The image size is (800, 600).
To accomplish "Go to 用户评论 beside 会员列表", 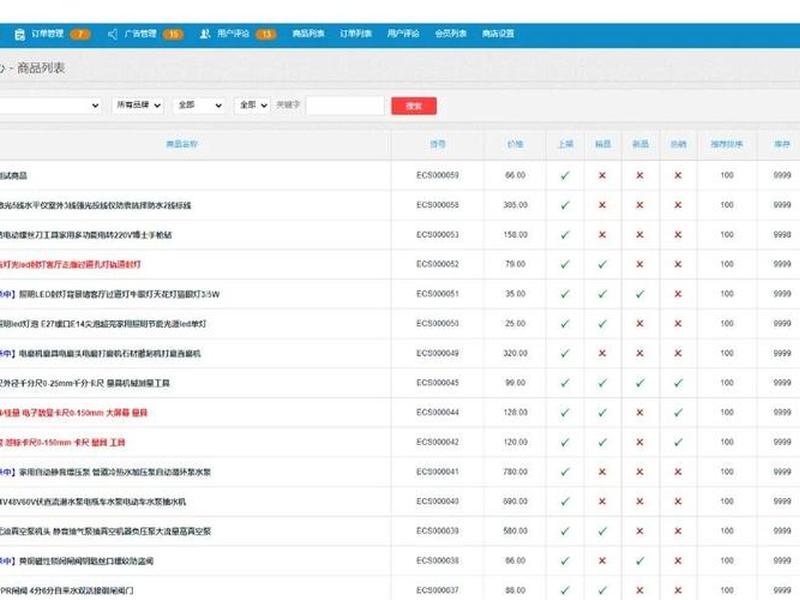I will pos(403,34).
